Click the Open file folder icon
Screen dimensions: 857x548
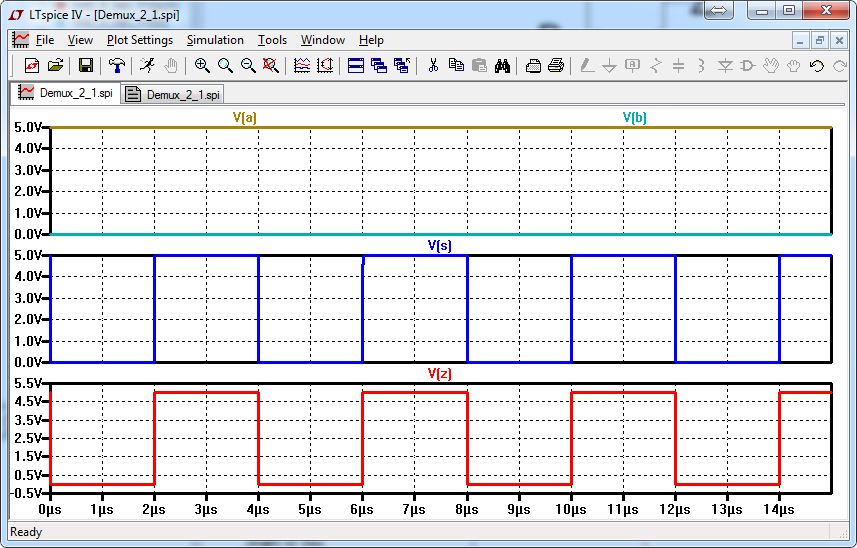pos(55,66)
